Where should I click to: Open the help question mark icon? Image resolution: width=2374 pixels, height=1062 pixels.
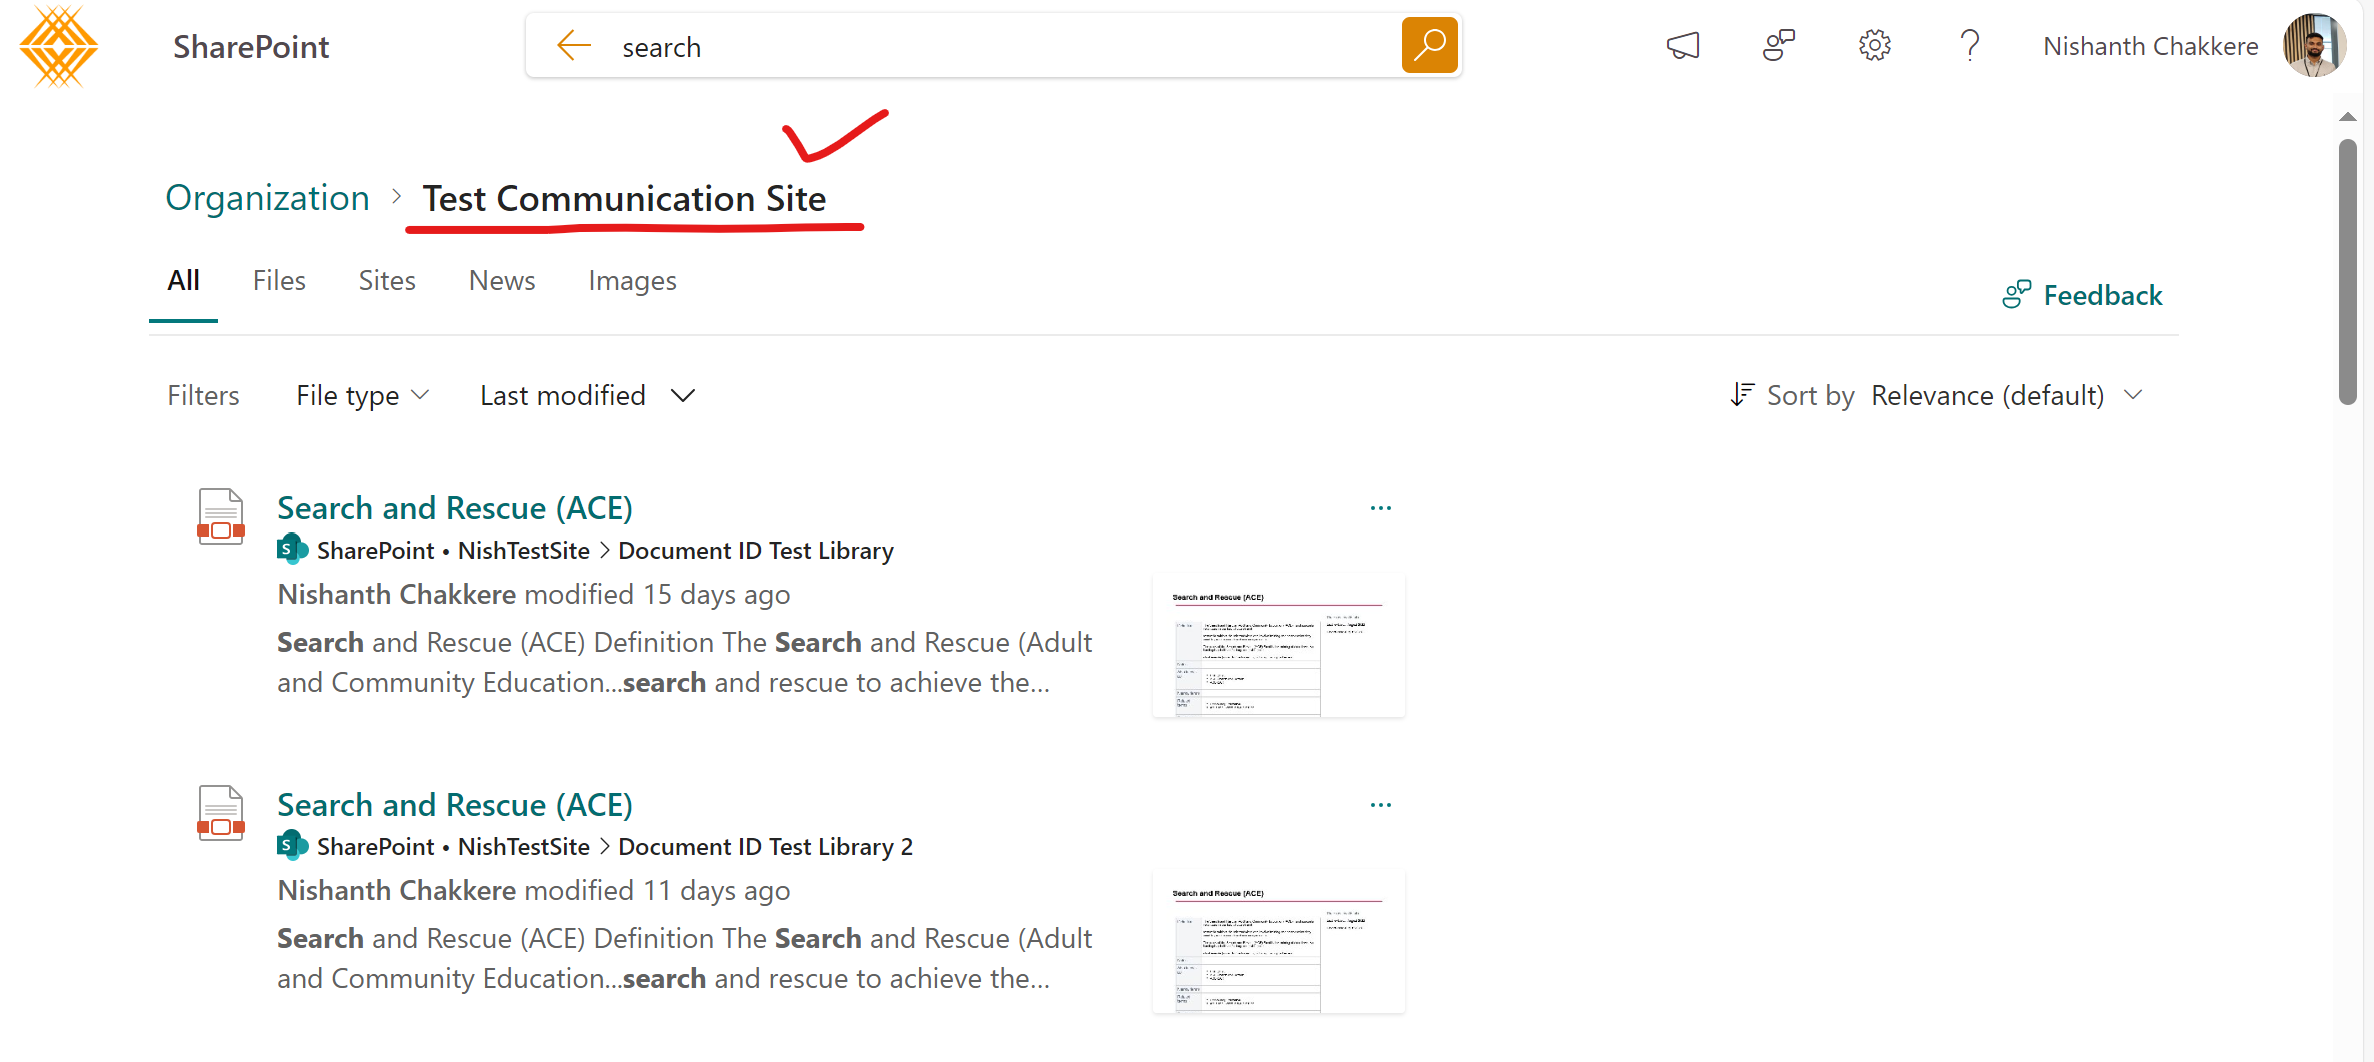coord(1970,45)
